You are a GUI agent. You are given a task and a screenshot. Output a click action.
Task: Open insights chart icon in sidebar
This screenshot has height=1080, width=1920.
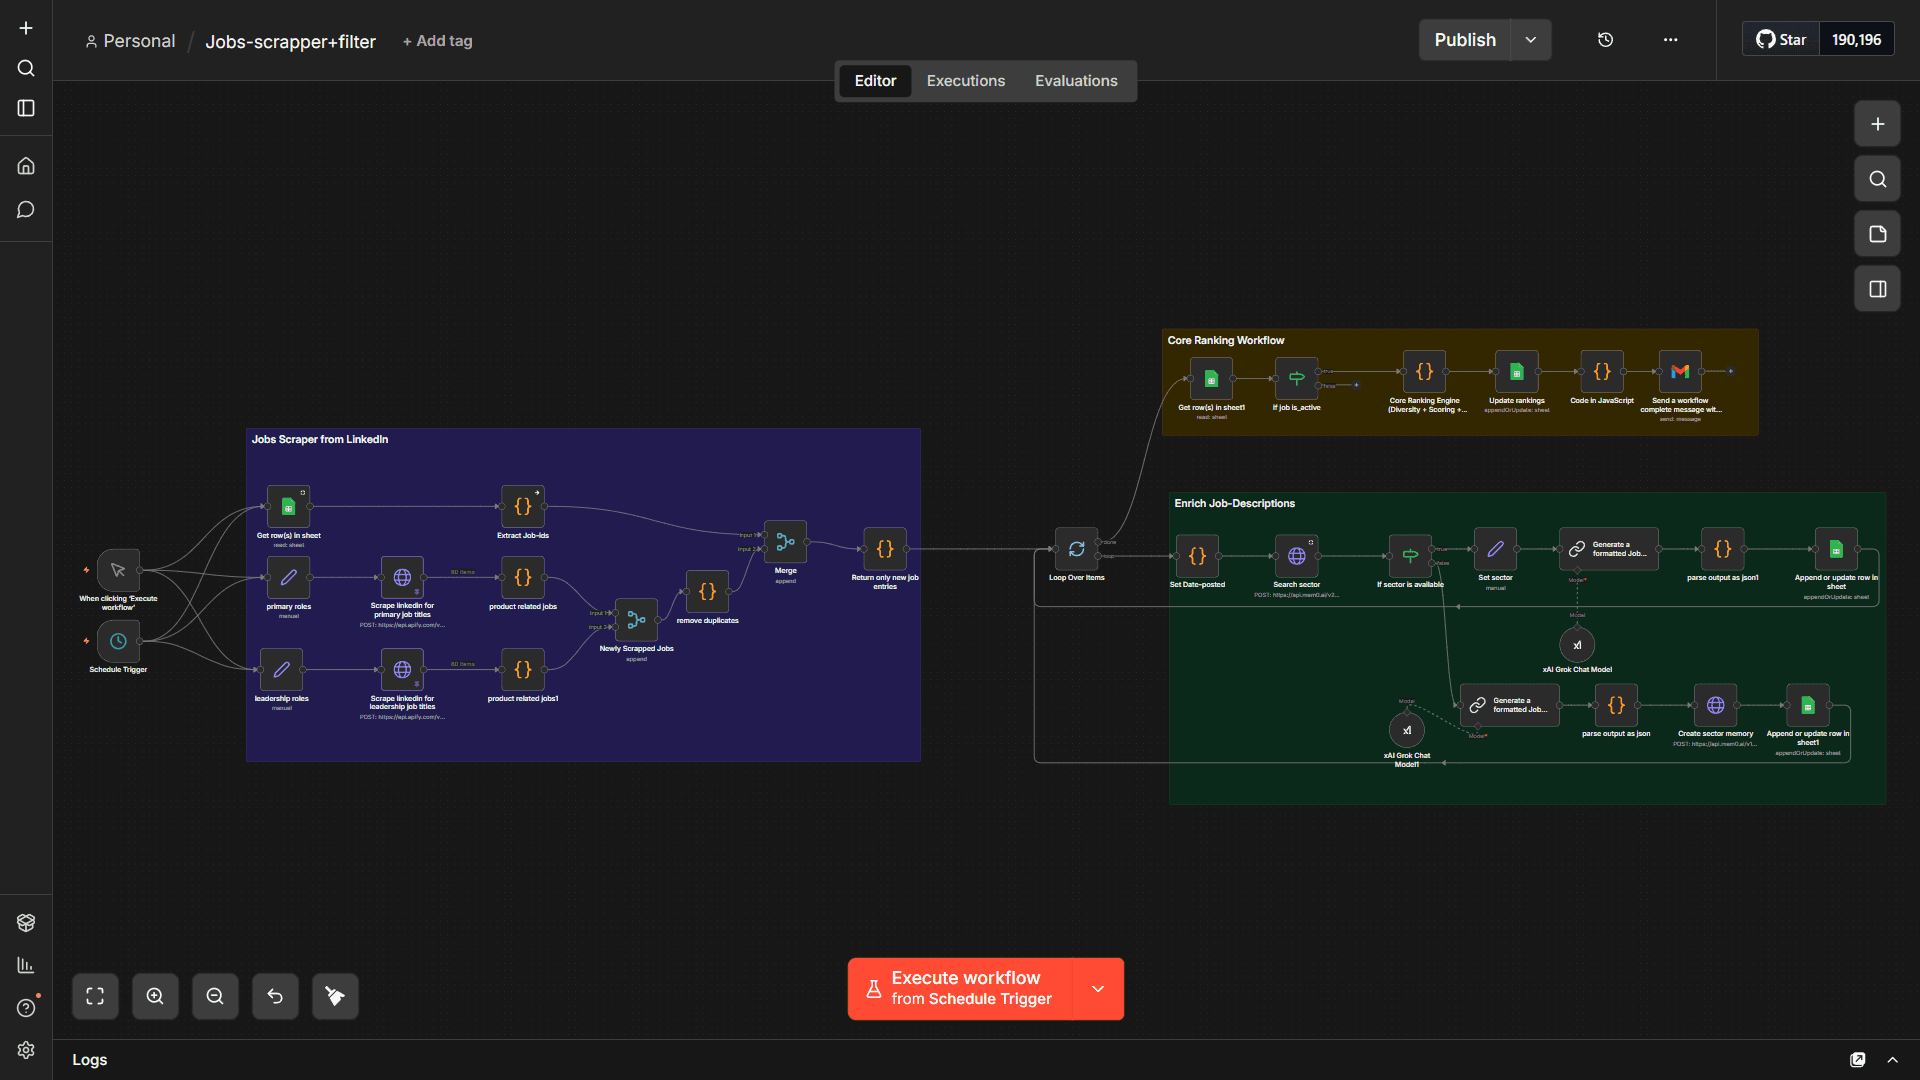click(x=26, y=965)
